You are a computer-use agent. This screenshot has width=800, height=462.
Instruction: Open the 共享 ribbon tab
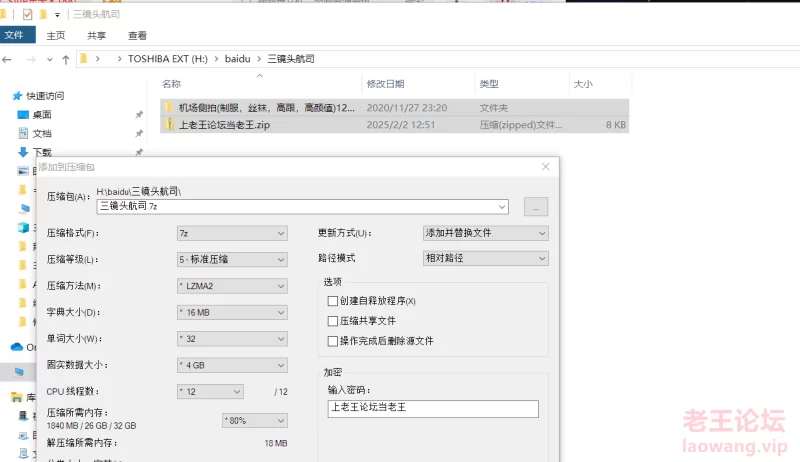click(96, 35)
